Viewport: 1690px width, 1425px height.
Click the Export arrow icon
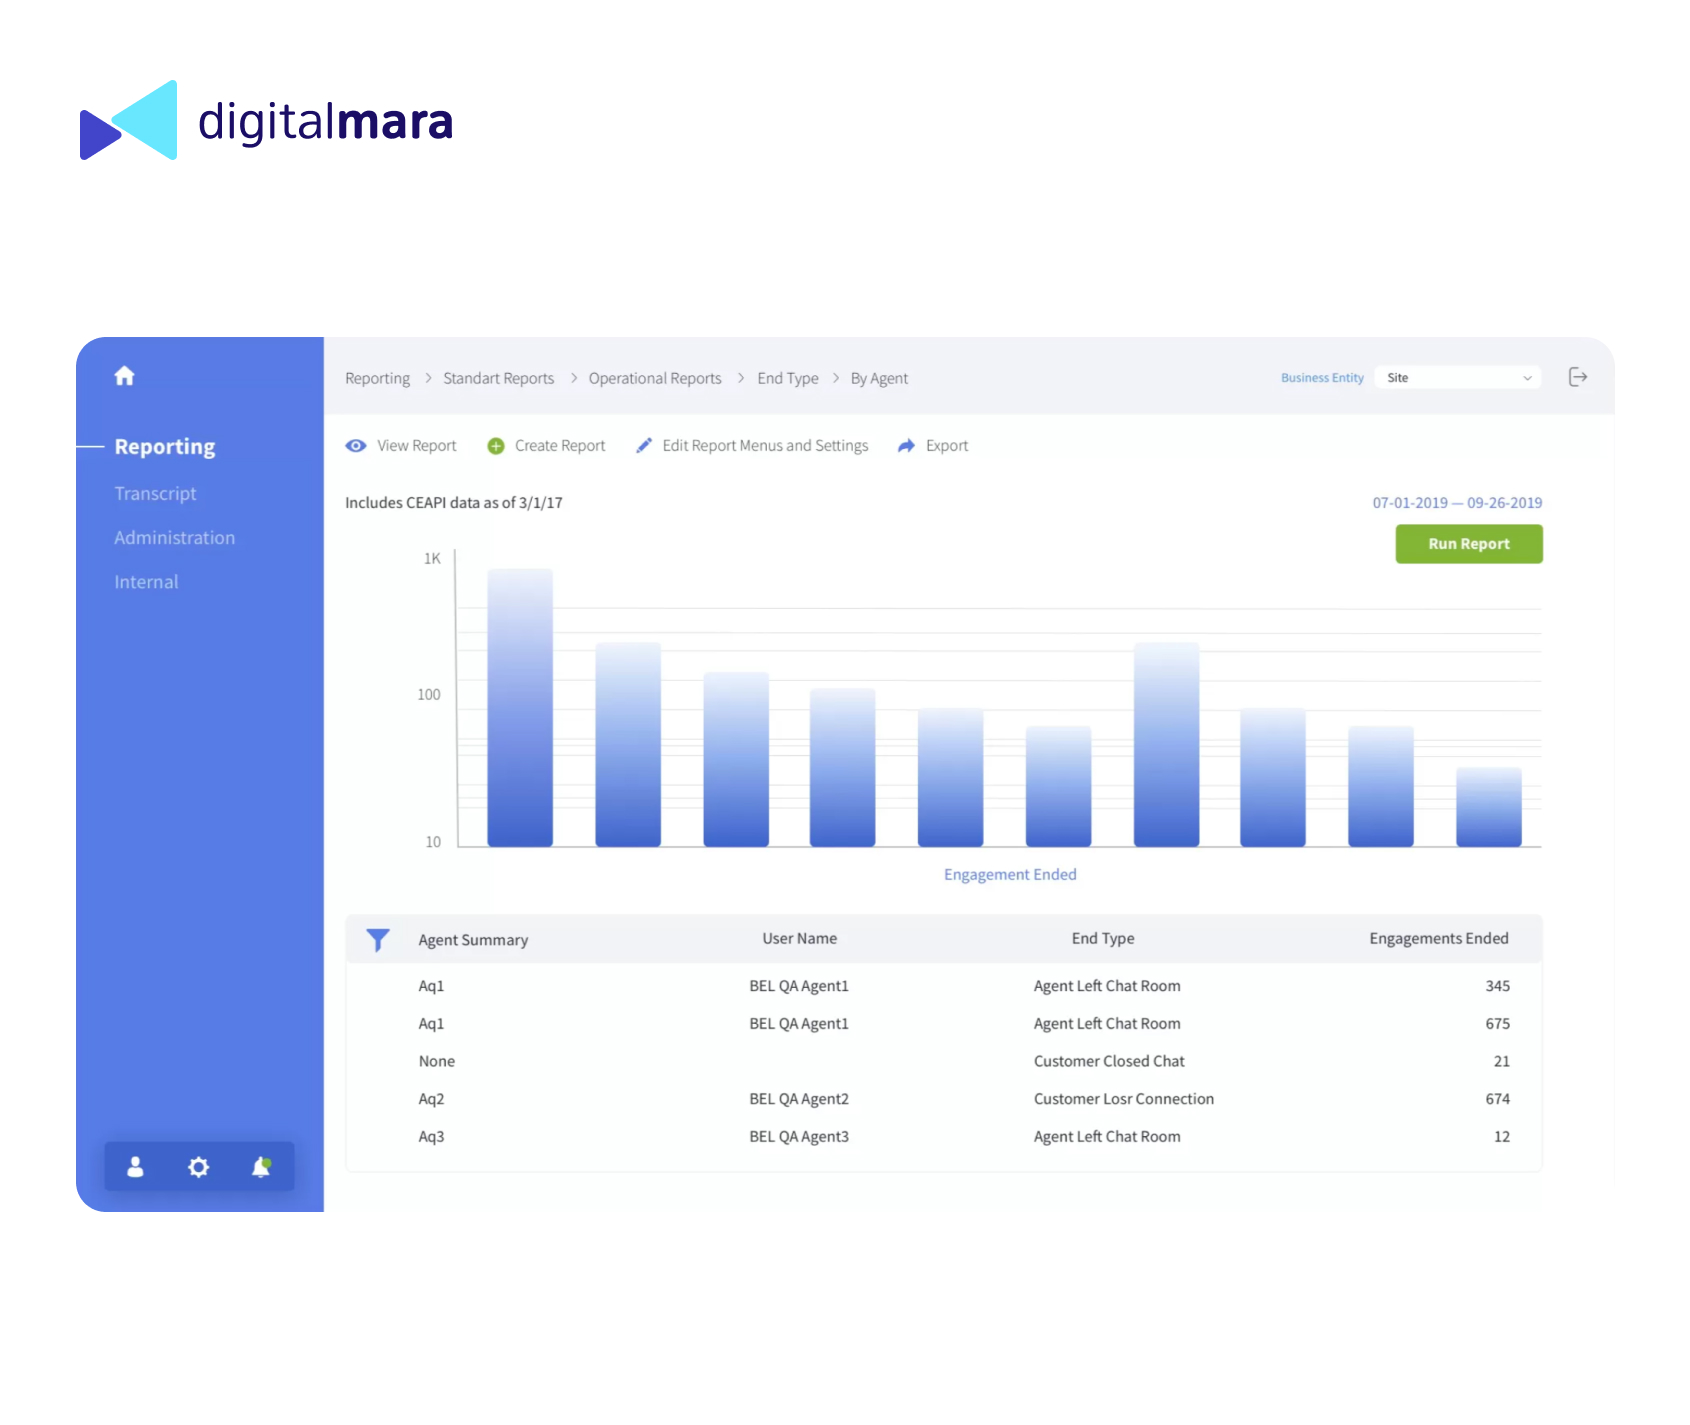[906, 446]
